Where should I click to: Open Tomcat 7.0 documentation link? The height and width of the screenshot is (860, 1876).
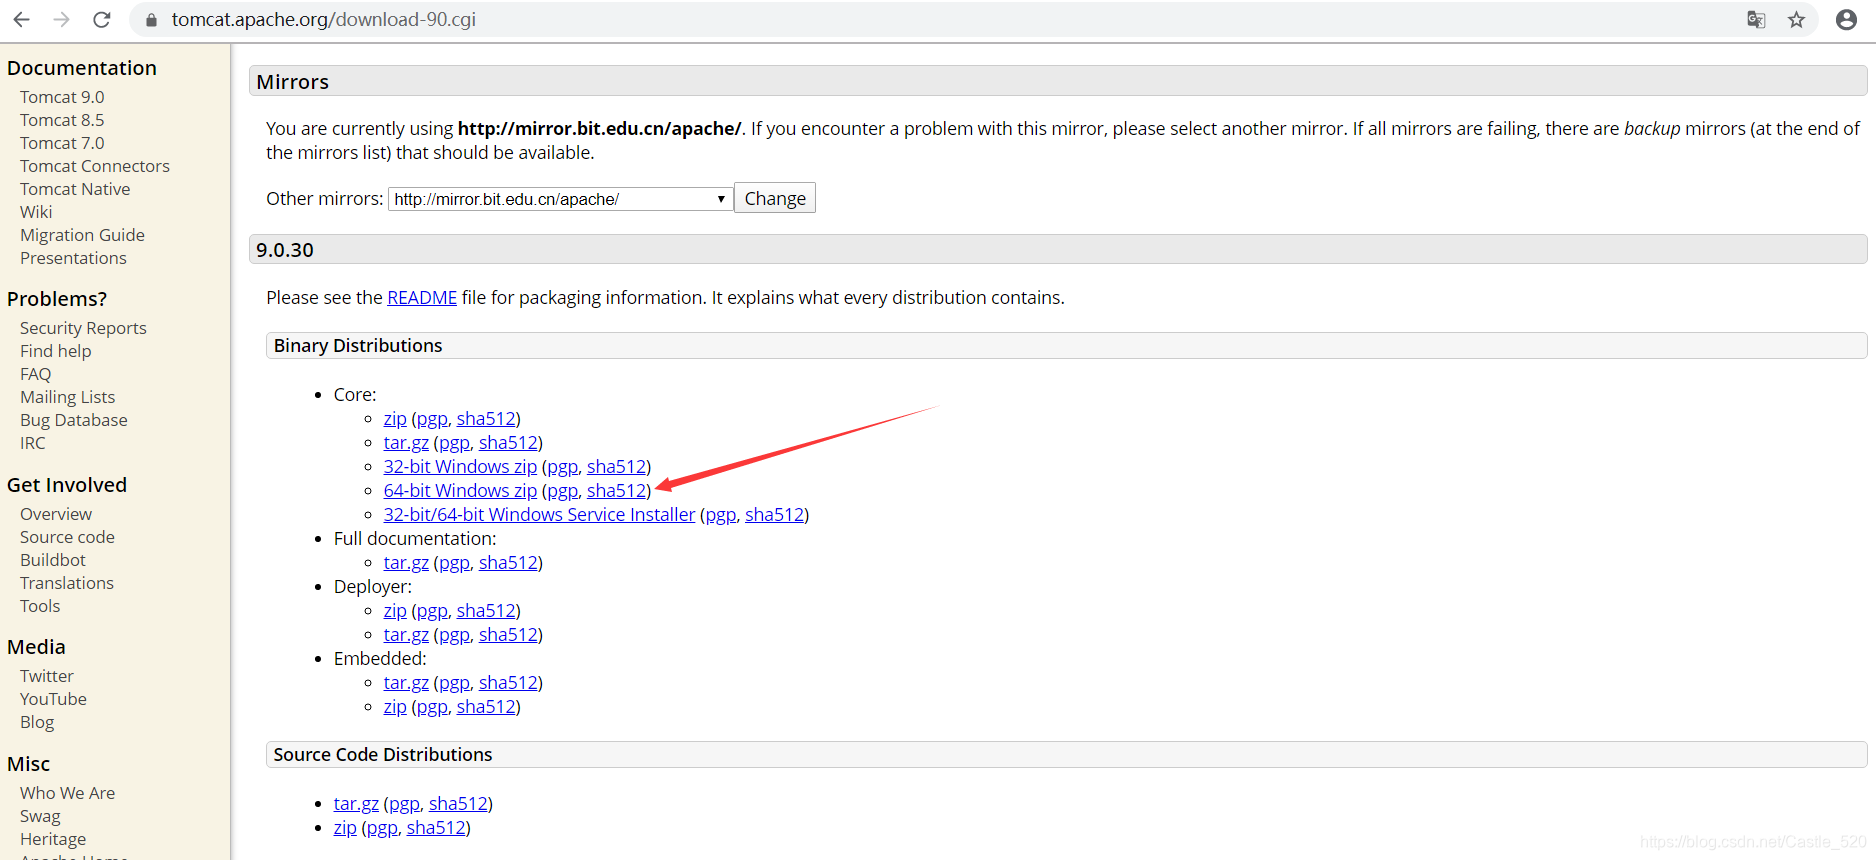point(62,143)
